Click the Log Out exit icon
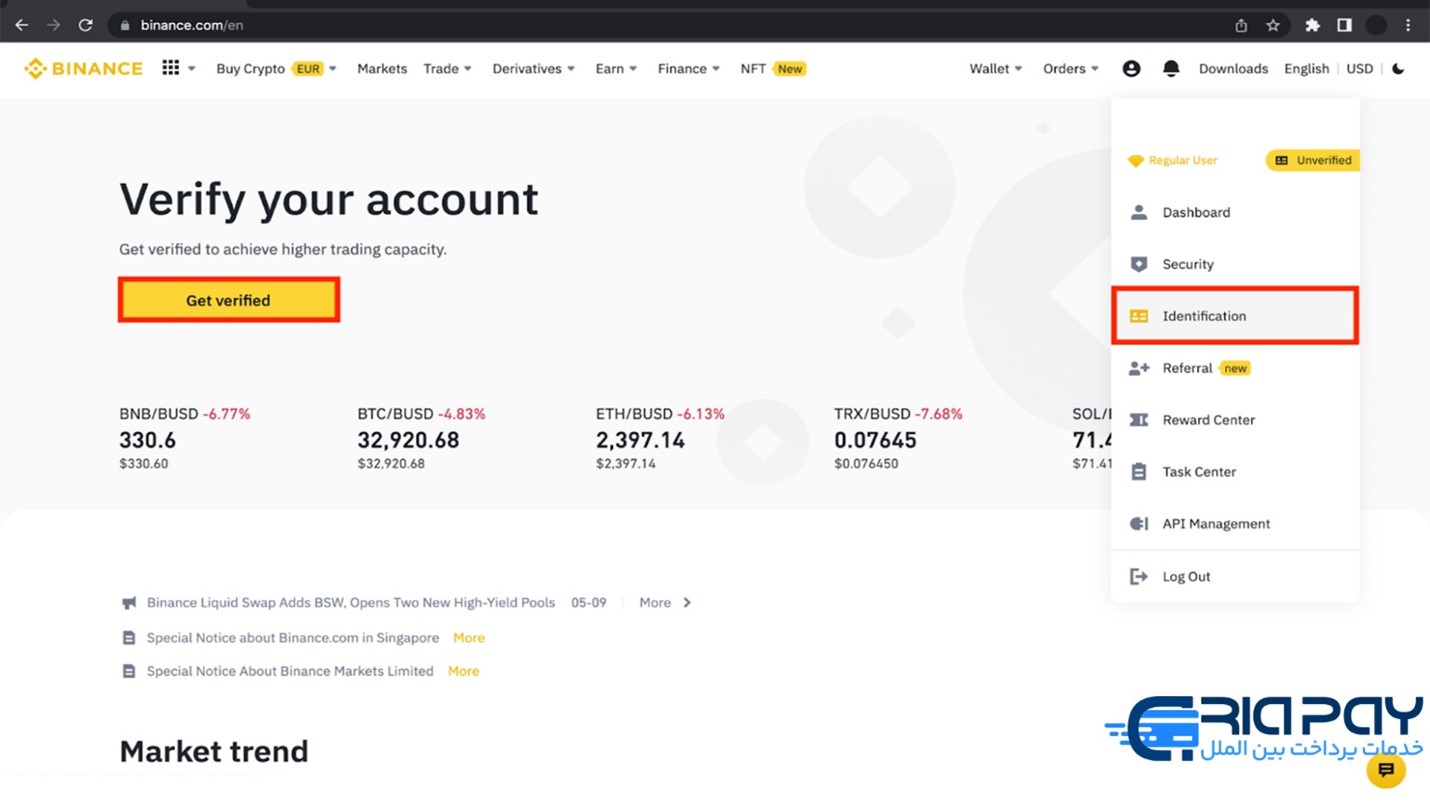Screen dimensions: 1430x804 point(1138,576)
